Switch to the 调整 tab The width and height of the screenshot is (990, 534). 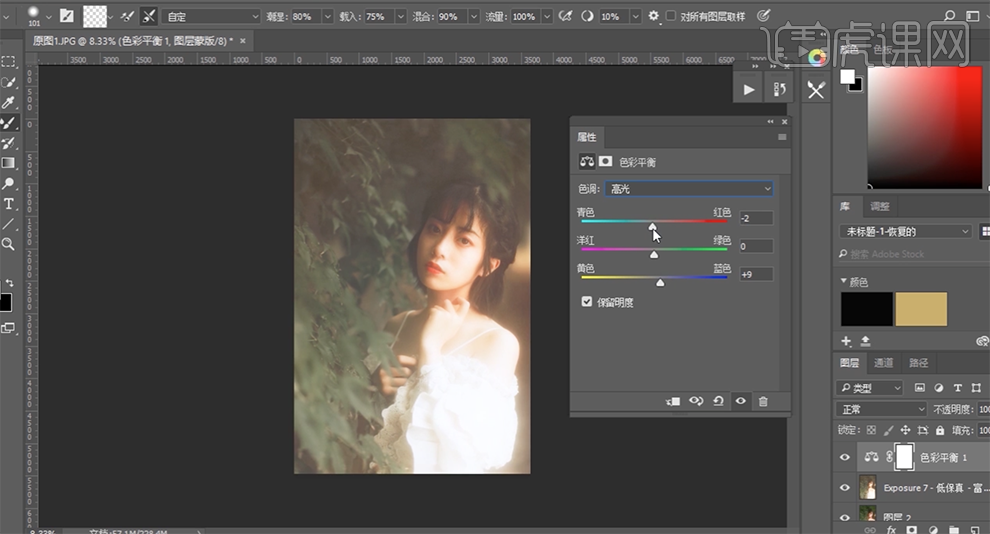tap(880, 206)
